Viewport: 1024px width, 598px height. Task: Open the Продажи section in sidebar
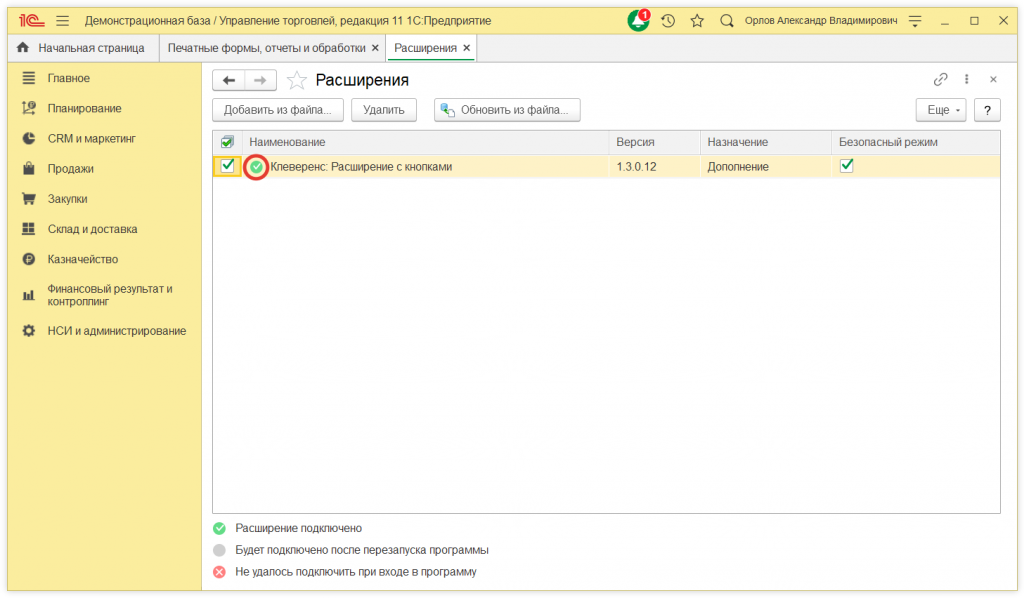(71, 169)
